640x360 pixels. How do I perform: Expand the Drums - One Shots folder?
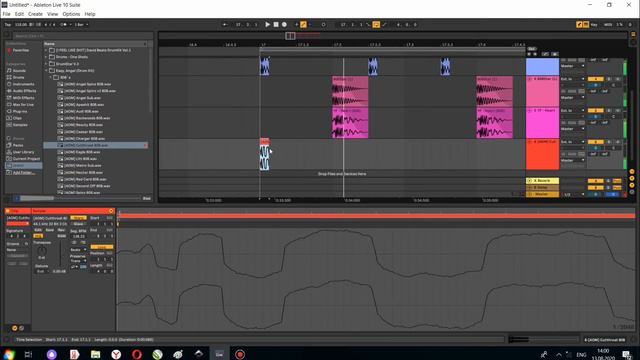tap(46, 57)
